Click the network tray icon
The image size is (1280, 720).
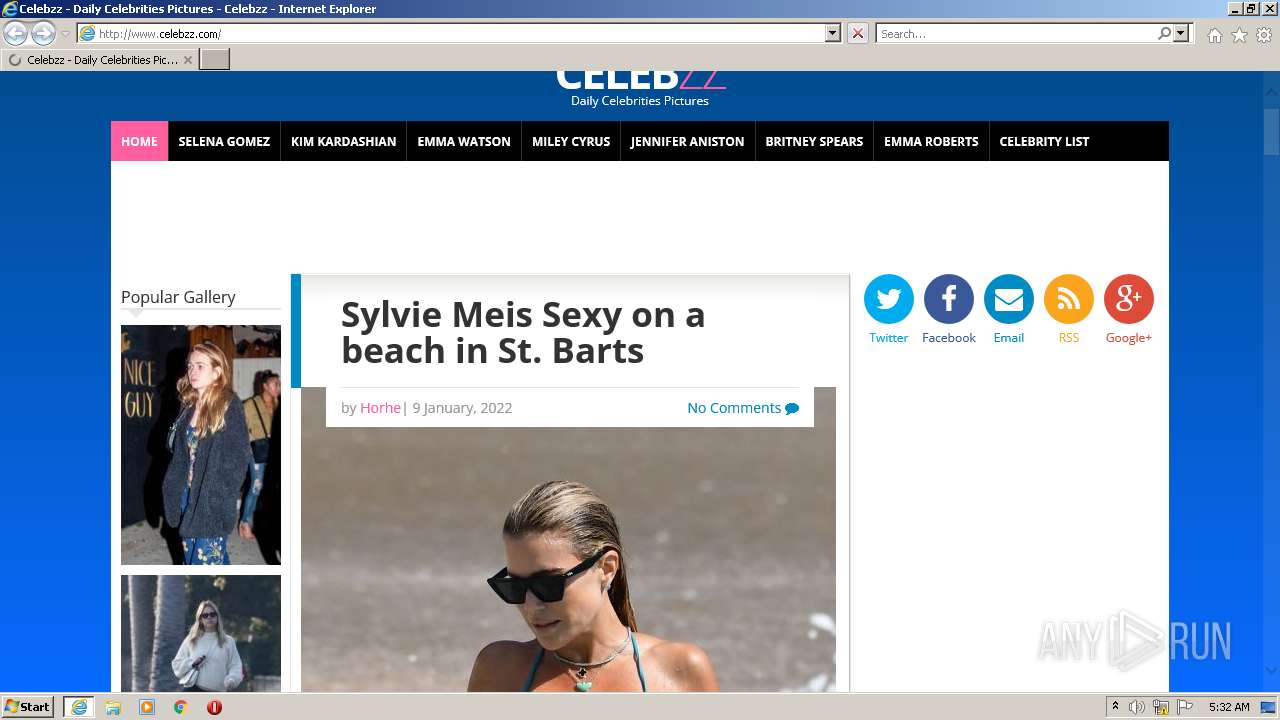pyautogui.click(x=1161, y=707)
